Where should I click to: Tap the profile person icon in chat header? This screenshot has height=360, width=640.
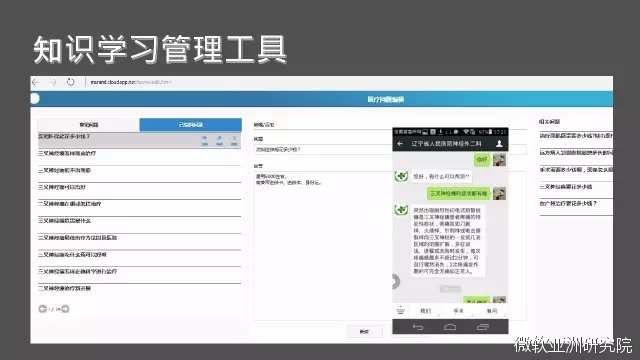pyautogui.click(x=499, y=144)
